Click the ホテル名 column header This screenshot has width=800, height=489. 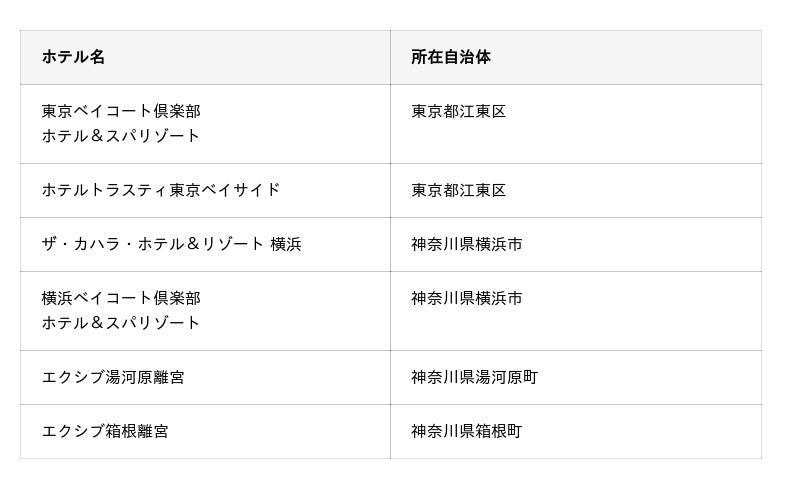click(x=73, y=57)
